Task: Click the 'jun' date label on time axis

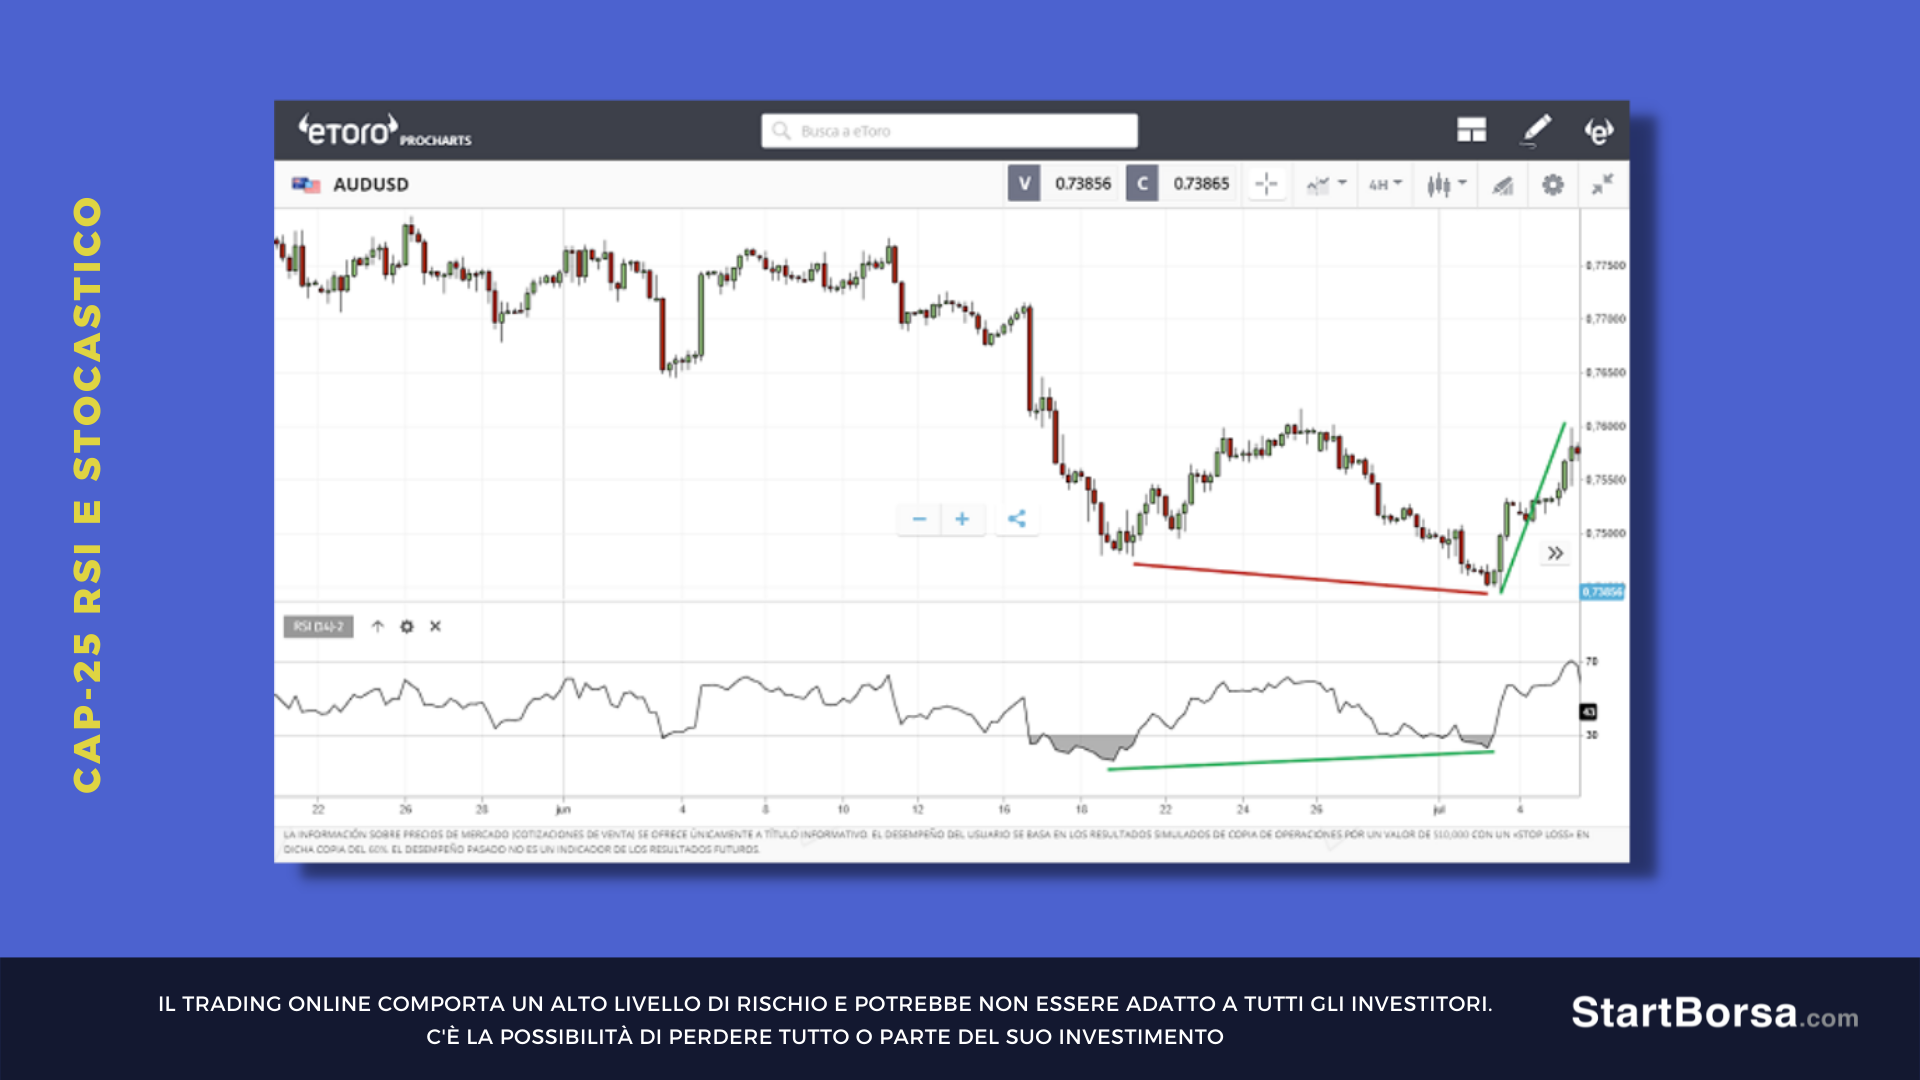Action: pos(563,809)
